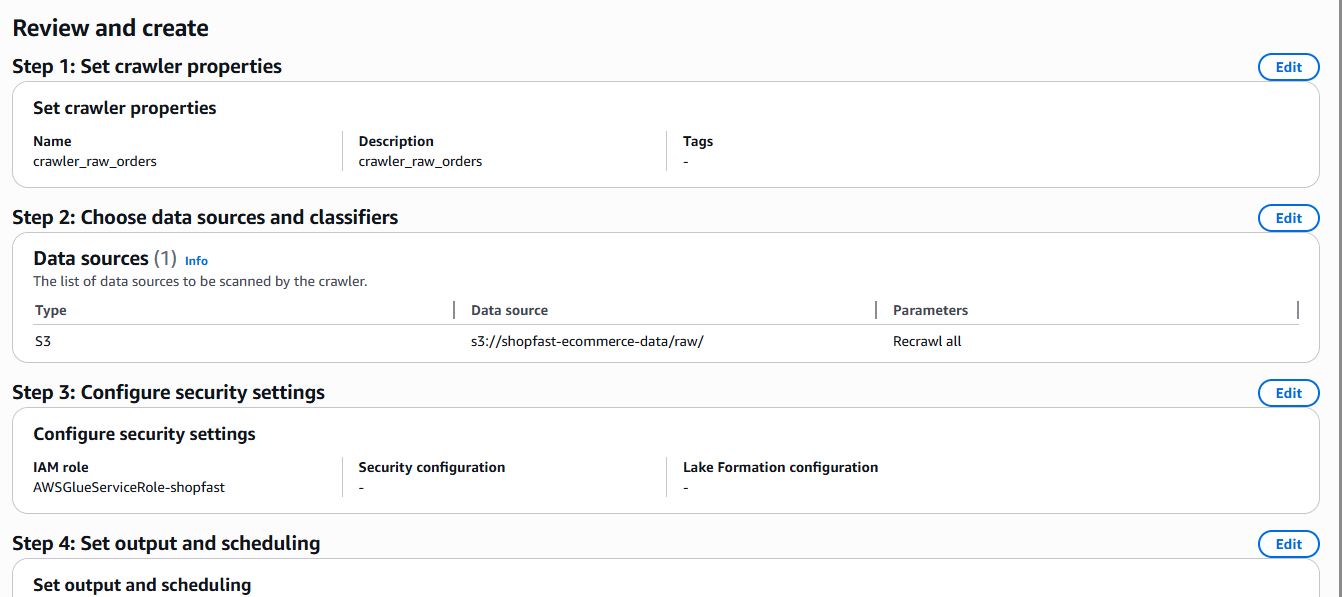Click the Type column header
The image size is (1342, 597).
[x=51, y=310]
